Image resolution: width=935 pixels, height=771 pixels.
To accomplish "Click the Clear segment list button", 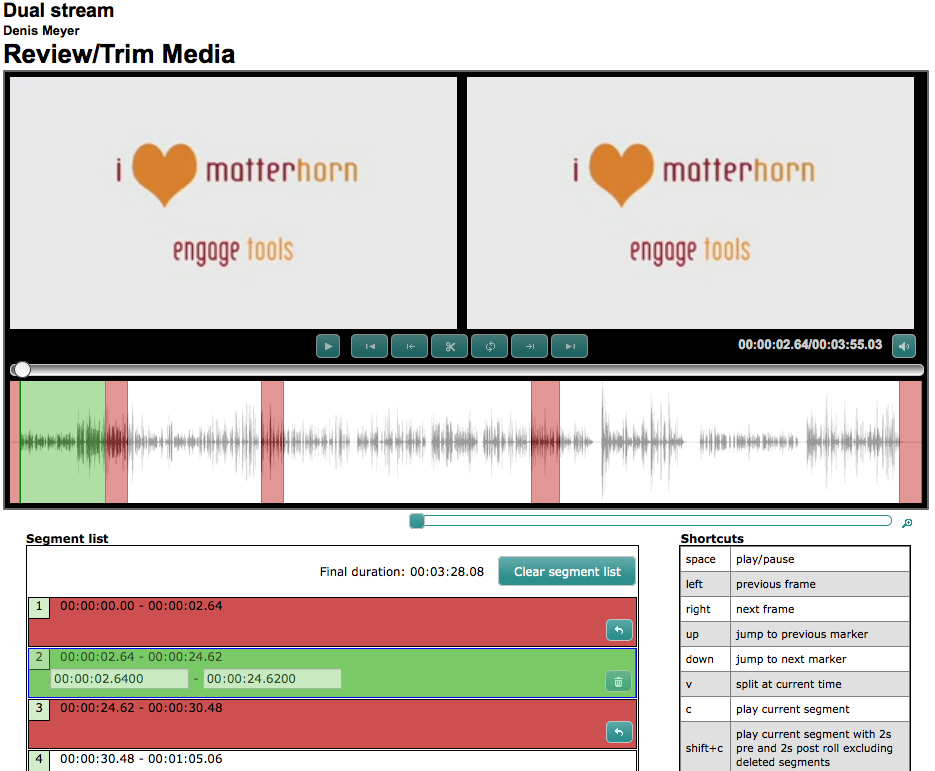I will (x=567, y=571).
